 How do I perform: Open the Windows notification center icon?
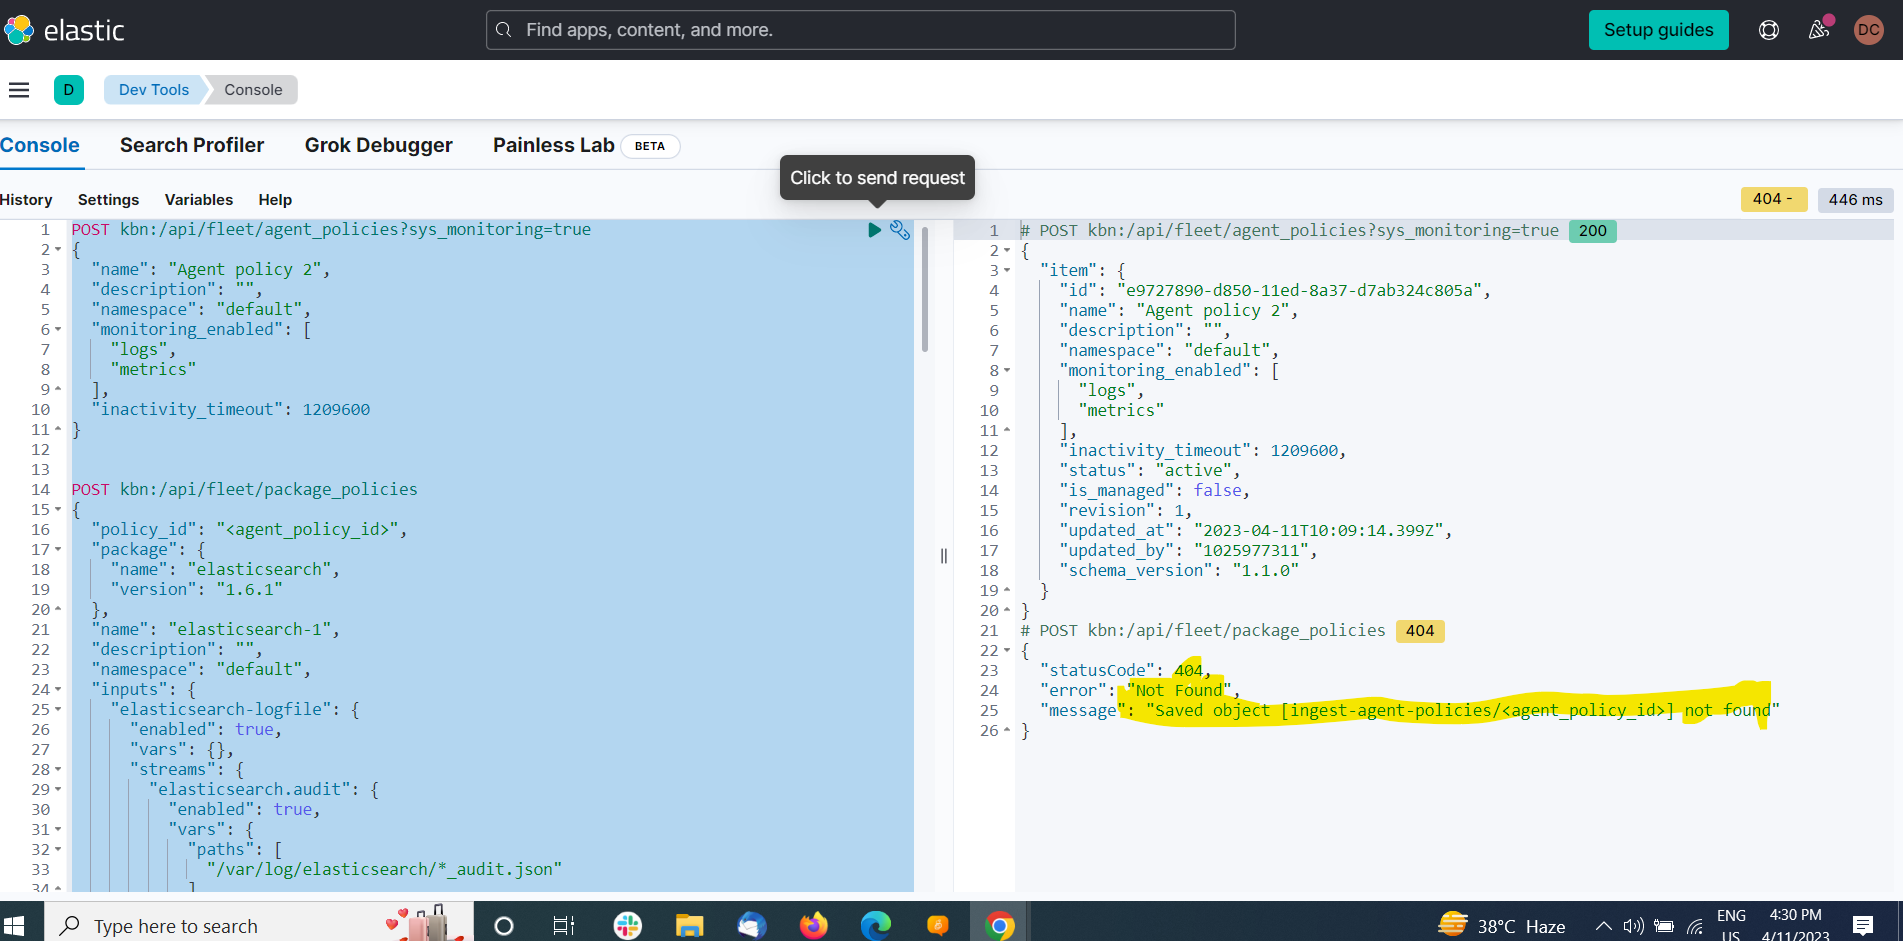pos(1863,926)
